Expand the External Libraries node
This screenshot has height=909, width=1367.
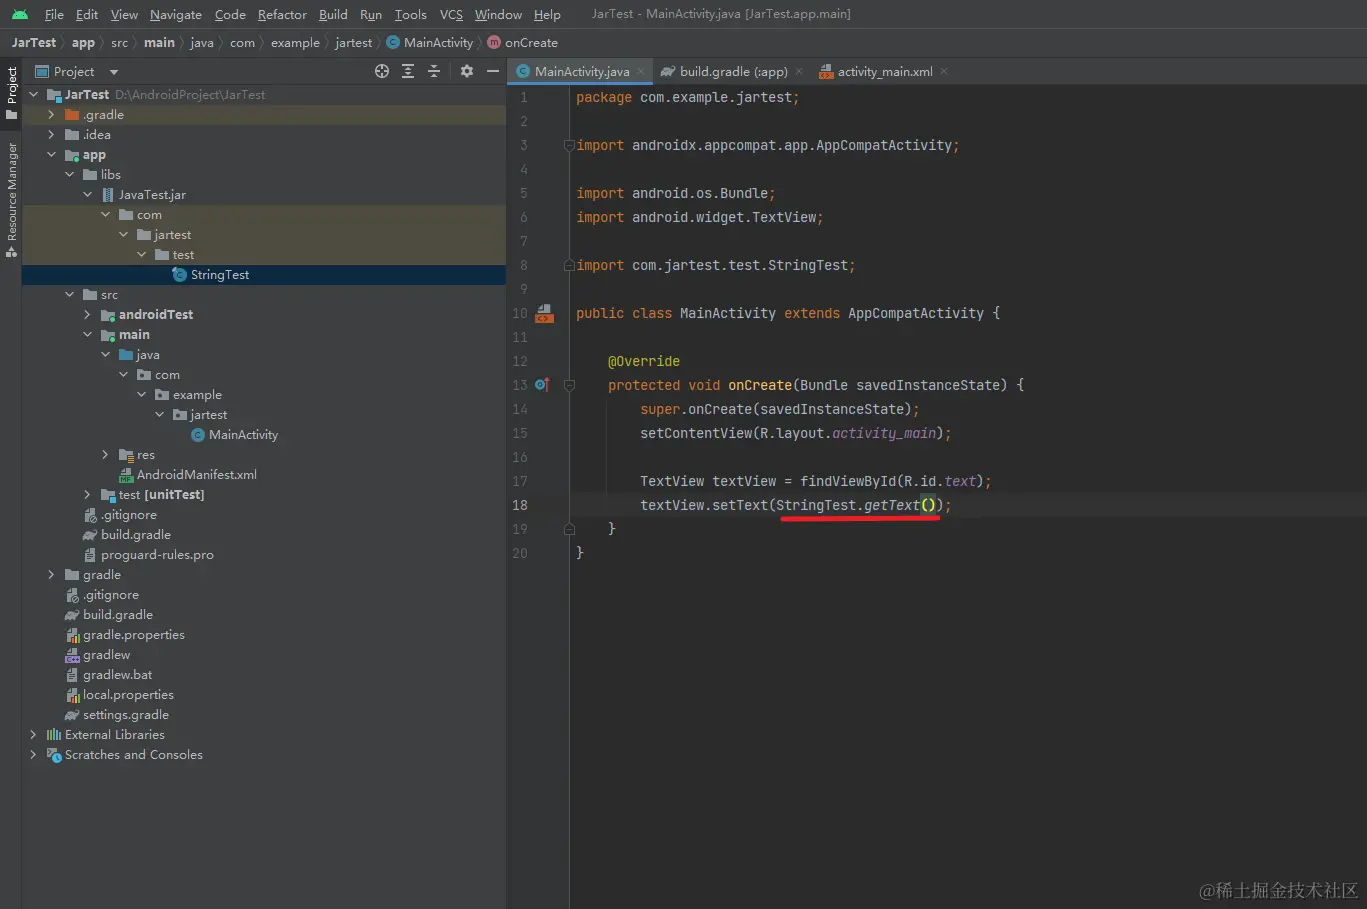(33, 735)
